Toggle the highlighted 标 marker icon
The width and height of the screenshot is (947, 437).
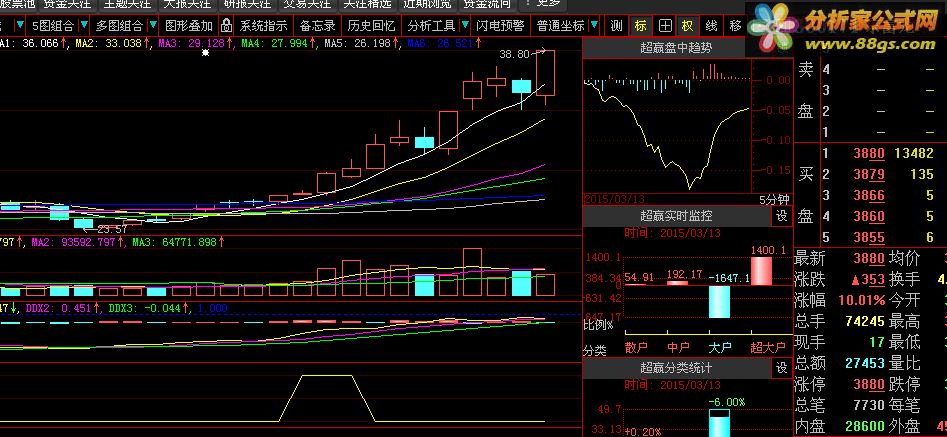tap(641, 26)
